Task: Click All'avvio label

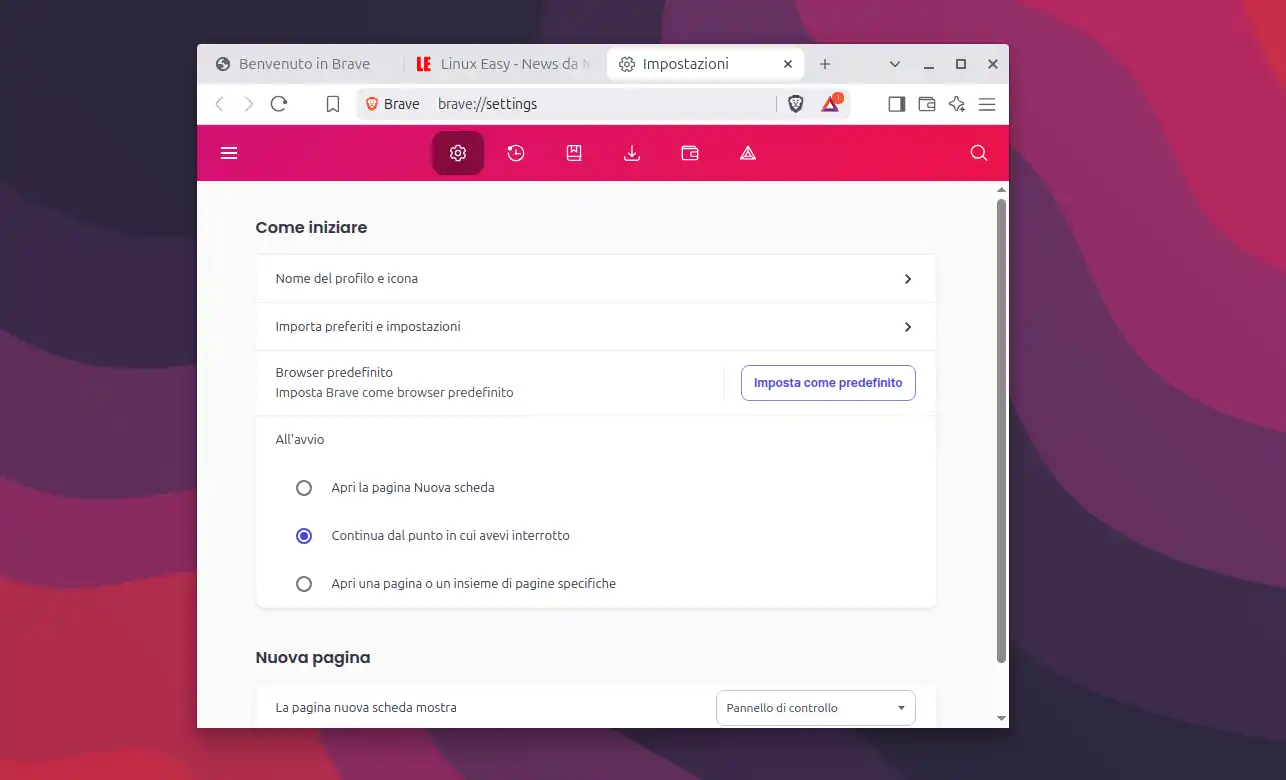Action: (300, 440)
